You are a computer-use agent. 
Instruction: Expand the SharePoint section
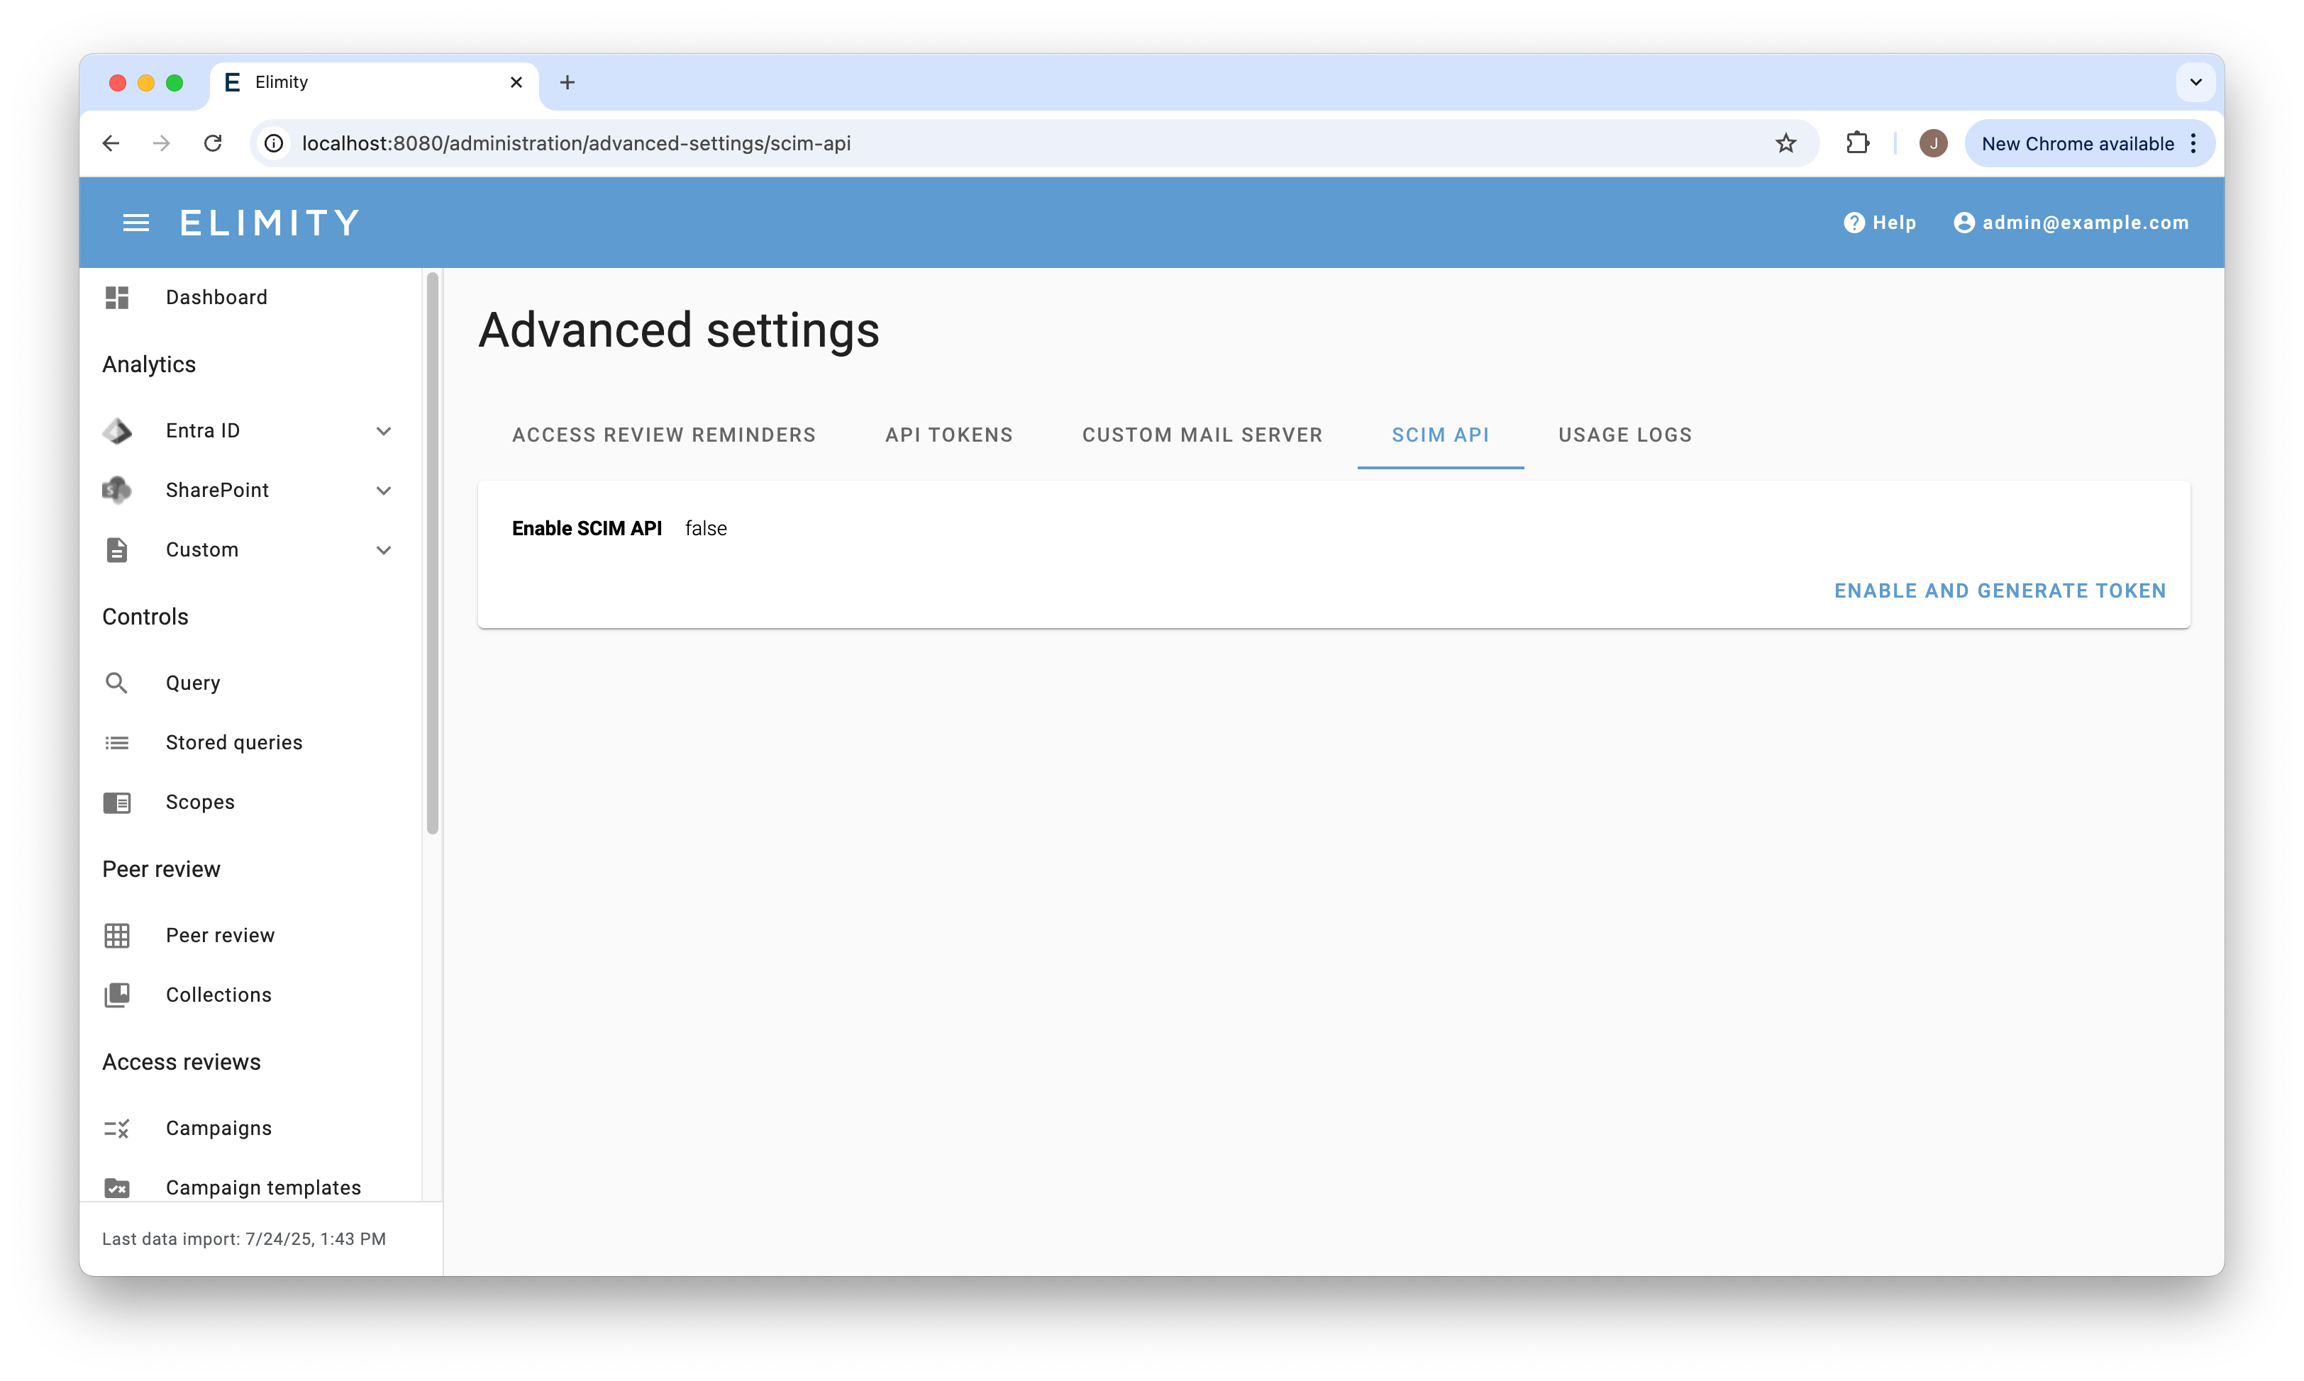tap(383, 490)
